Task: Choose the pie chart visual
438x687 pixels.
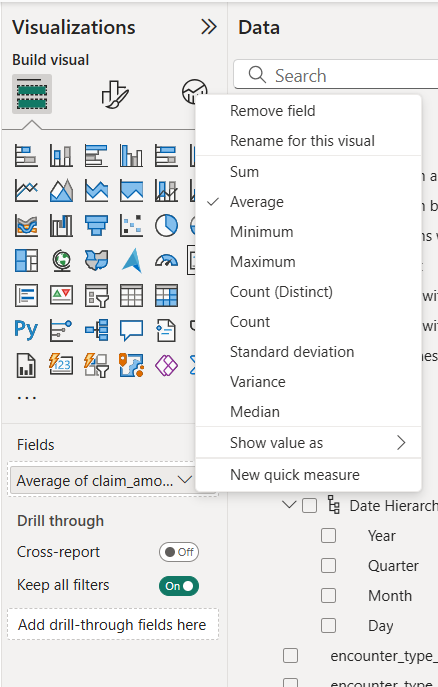Action: click(166, 226)
